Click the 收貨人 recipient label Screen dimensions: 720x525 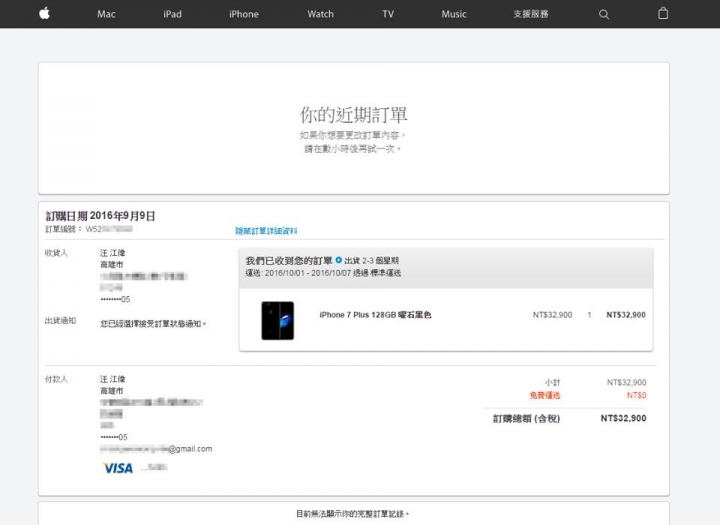pos(56,253)
